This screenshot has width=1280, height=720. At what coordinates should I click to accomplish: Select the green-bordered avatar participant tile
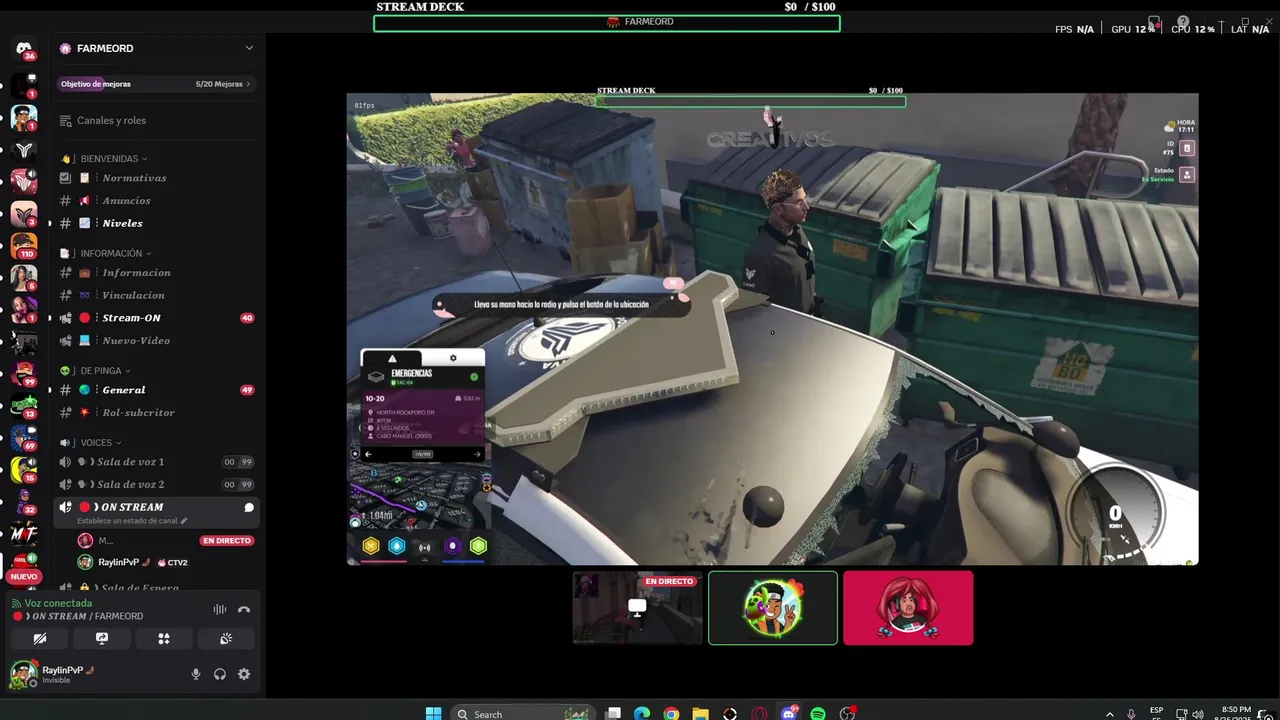coord(773,608)
